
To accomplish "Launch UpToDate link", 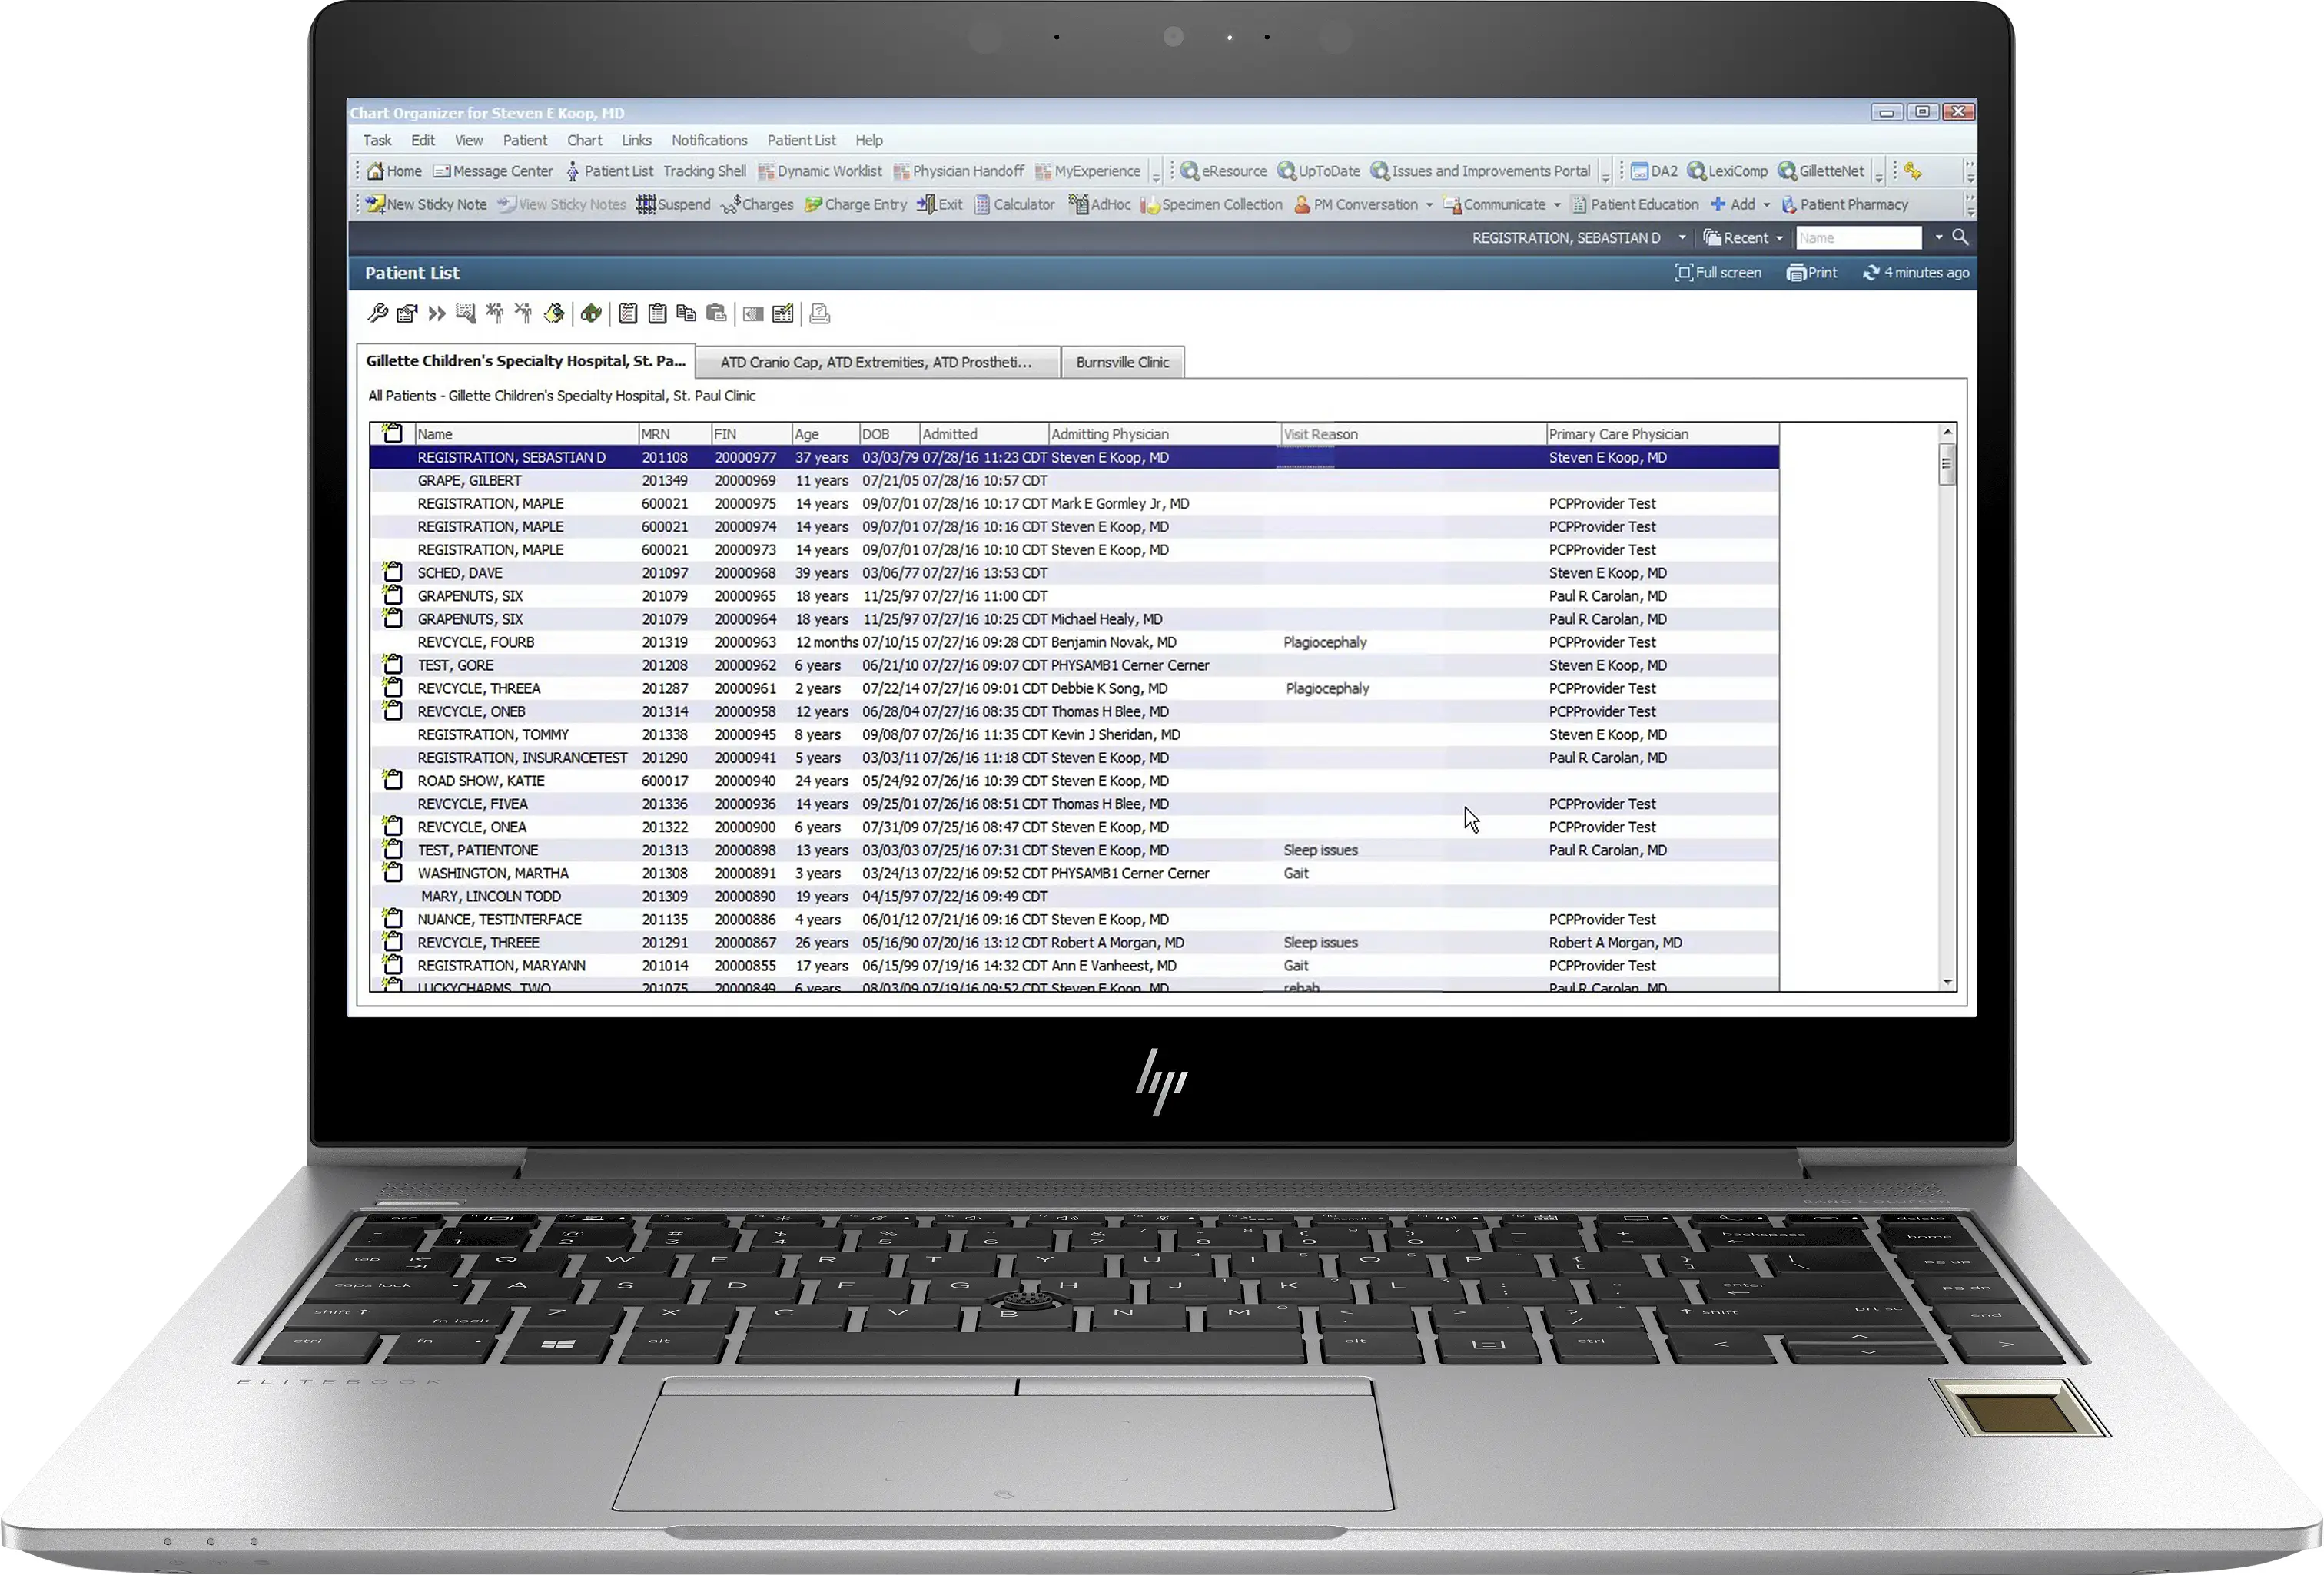I will coord(1319,171).
